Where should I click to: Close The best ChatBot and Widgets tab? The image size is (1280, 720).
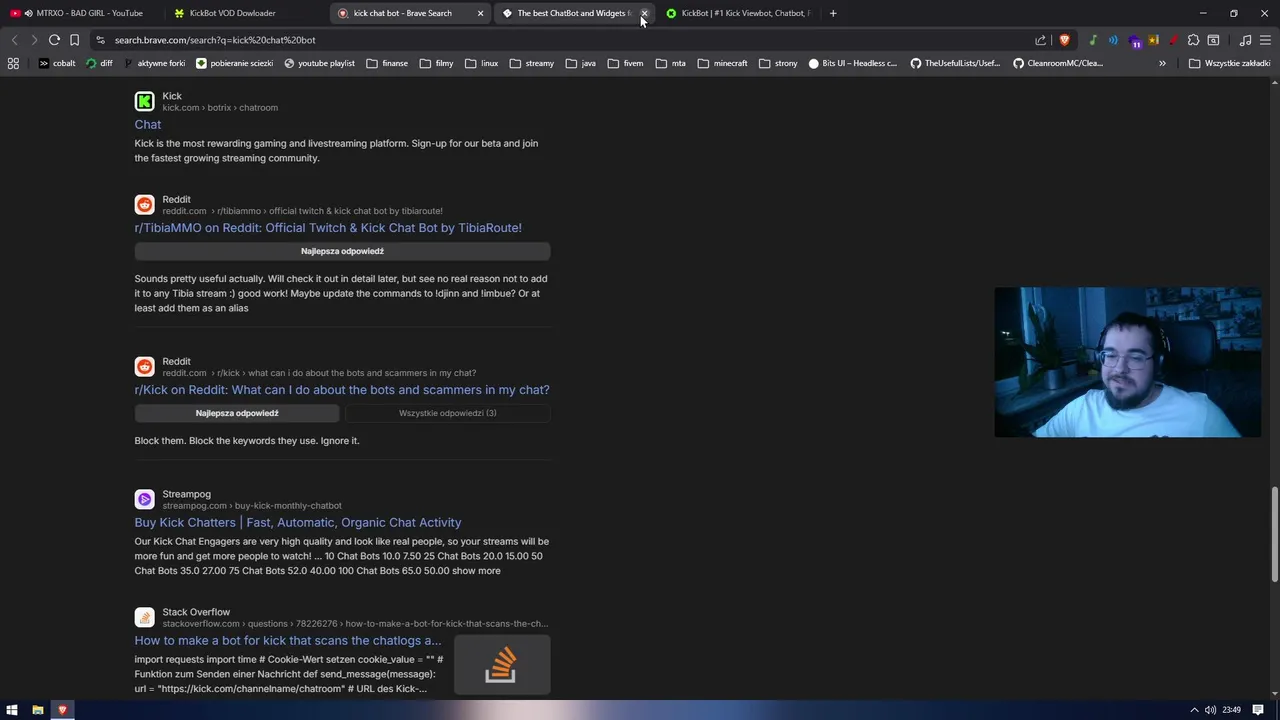click(644, 13)
